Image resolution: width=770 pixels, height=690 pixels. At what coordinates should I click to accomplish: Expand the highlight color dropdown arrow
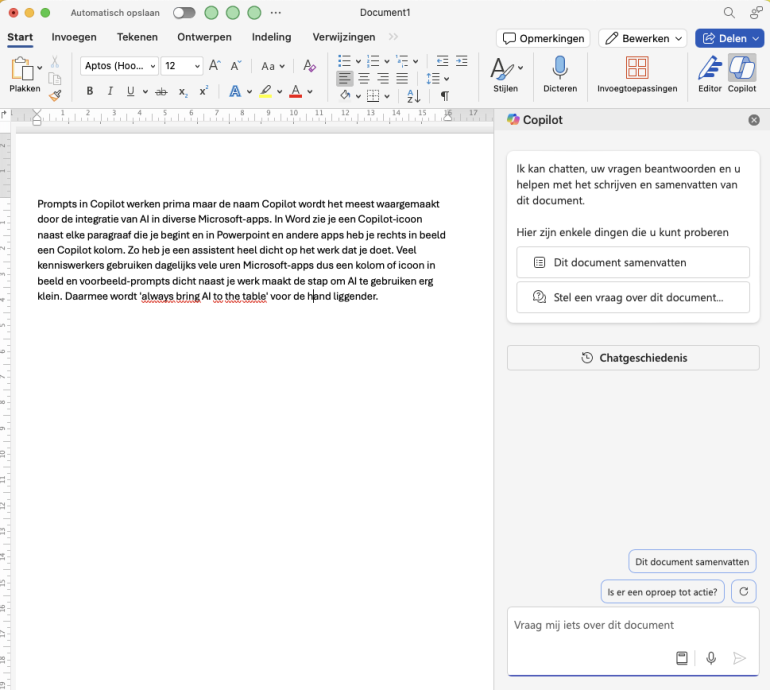tap(279, 92)
